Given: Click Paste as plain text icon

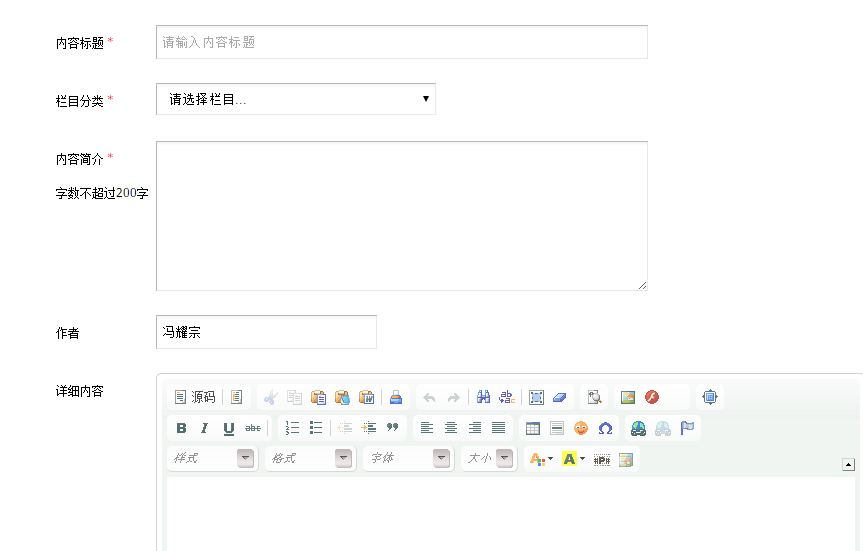Looking at the screenshot, I should coord(342,397).
